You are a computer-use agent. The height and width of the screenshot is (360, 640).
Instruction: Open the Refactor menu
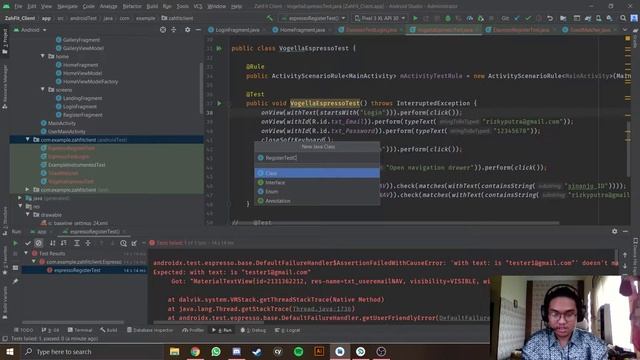pyautogui.click(x=132, y=6)
